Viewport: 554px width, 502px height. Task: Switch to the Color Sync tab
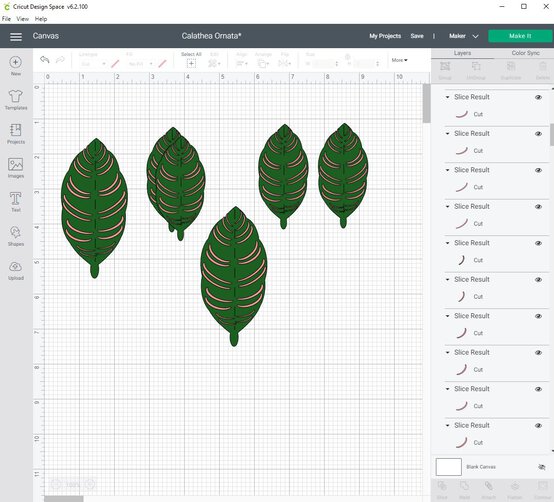(x=525, y=53)
